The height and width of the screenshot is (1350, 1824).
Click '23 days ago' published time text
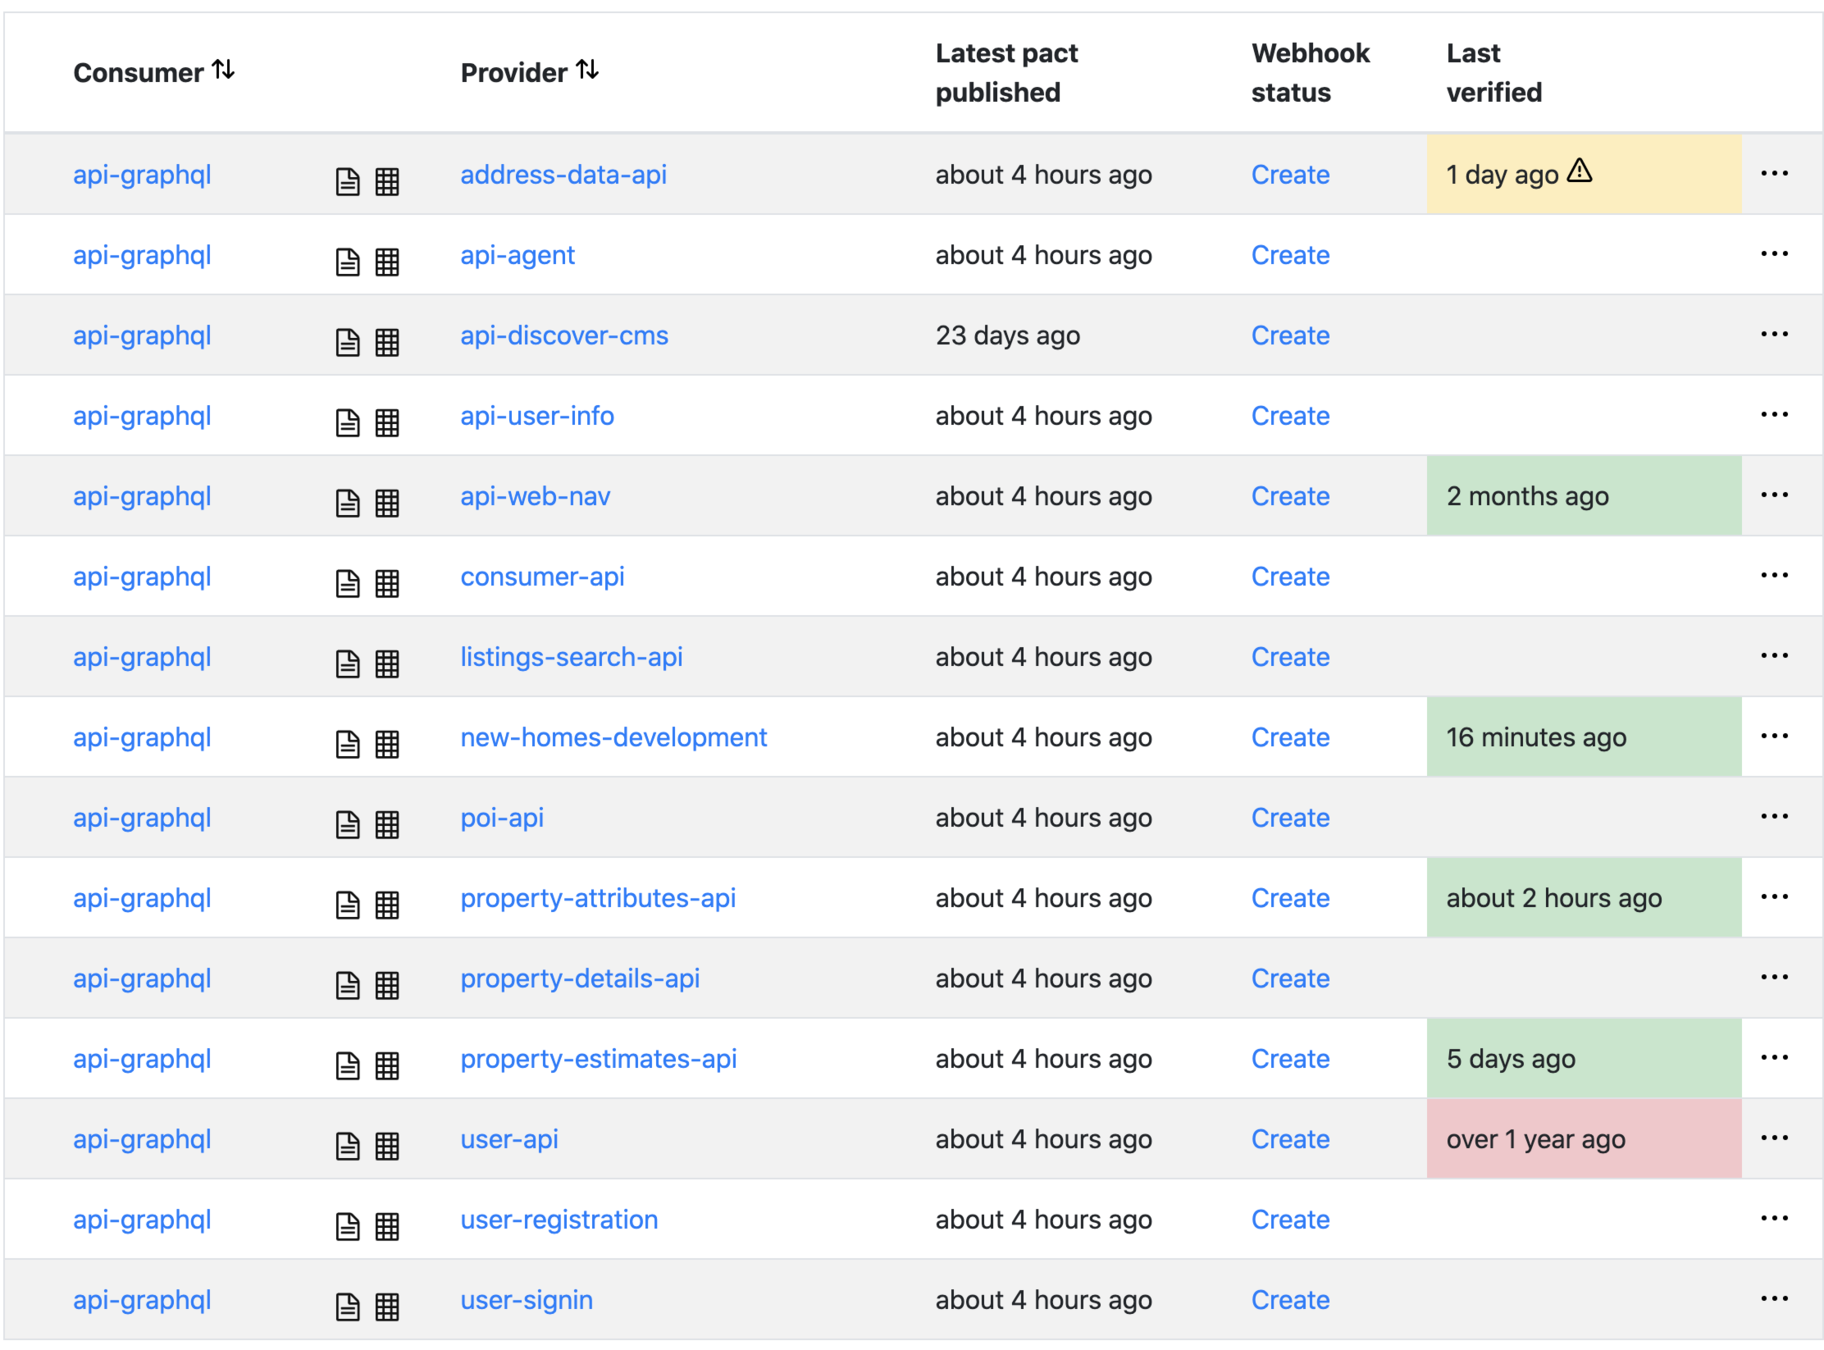click(x=1007, y=335)
